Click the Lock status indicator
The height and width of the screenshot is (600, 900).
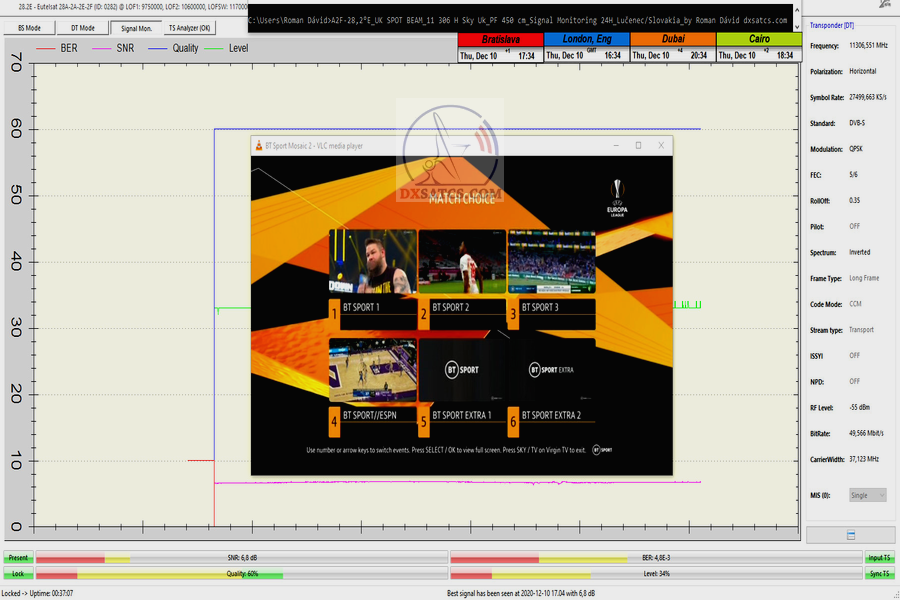(18, 574)
